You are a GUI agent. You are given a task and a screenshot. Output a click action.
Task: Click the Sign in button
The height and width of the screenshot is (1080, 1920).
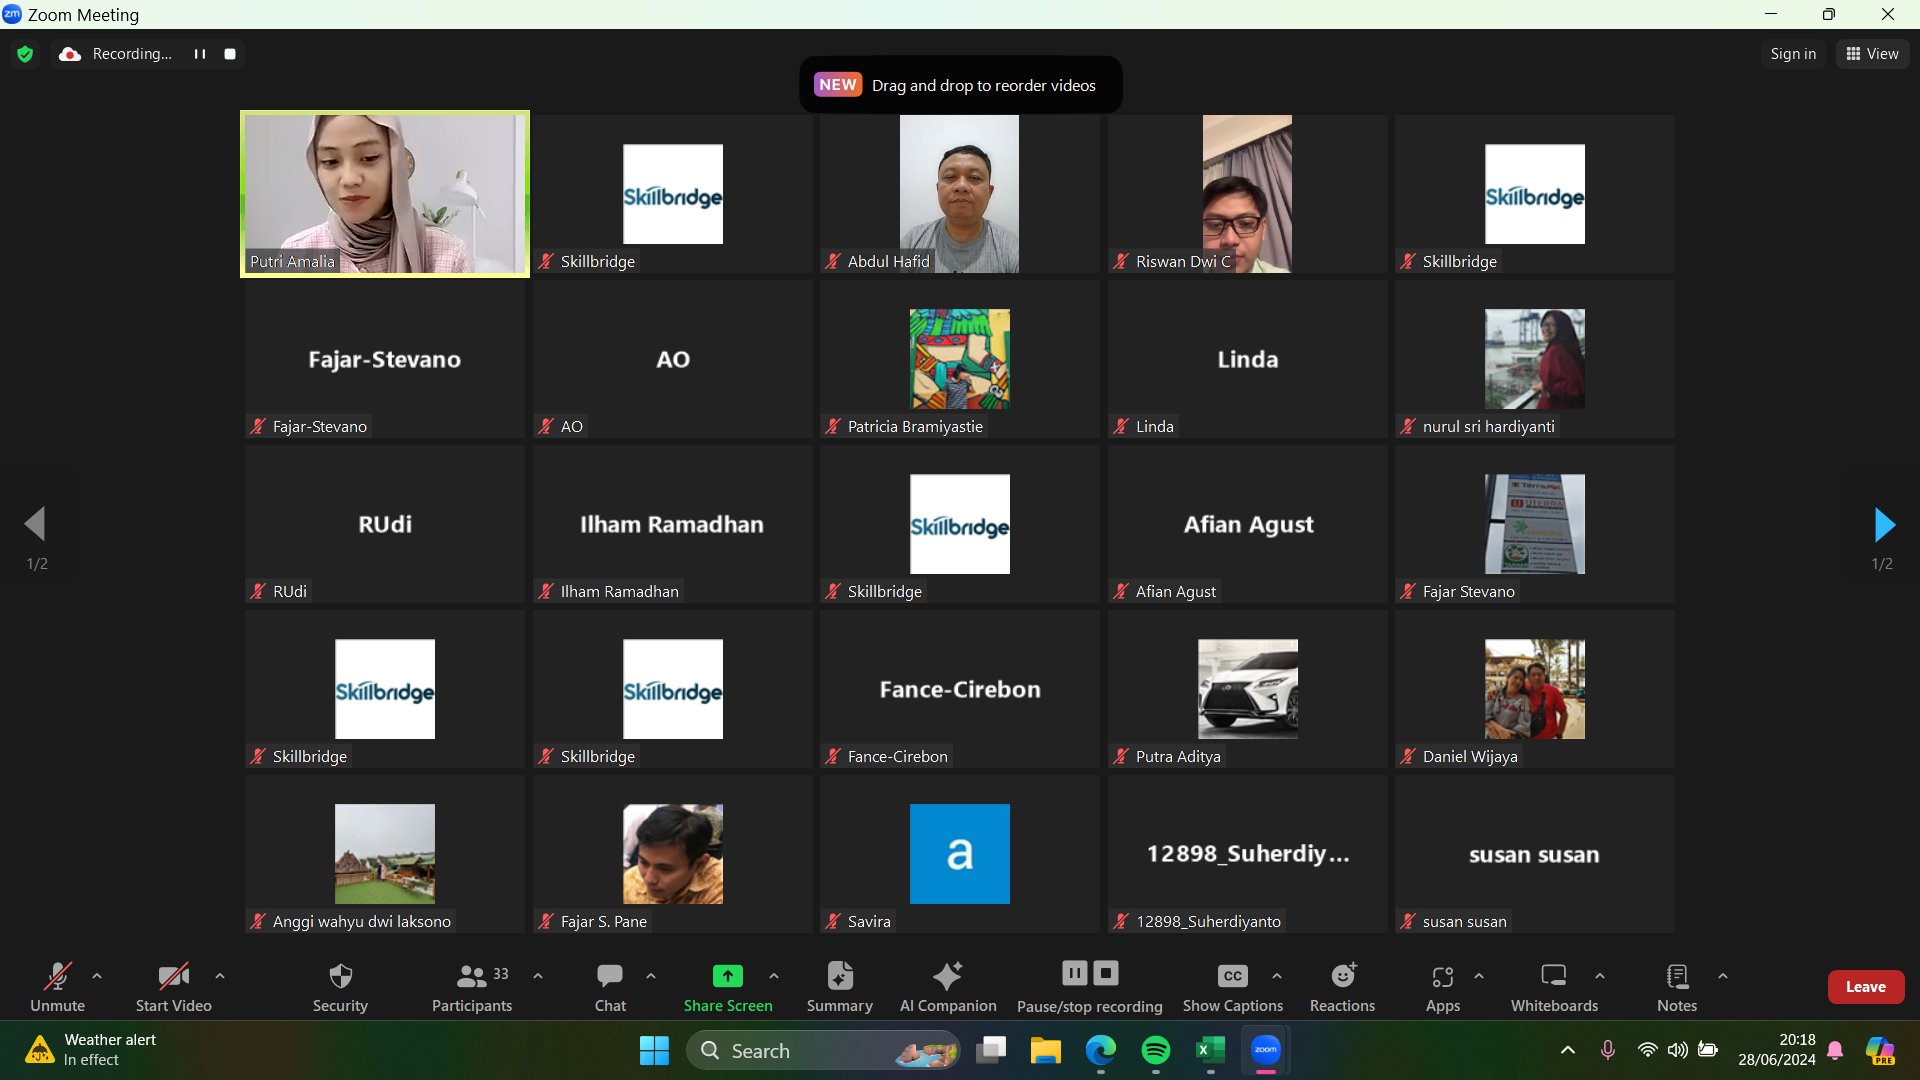1792,54
